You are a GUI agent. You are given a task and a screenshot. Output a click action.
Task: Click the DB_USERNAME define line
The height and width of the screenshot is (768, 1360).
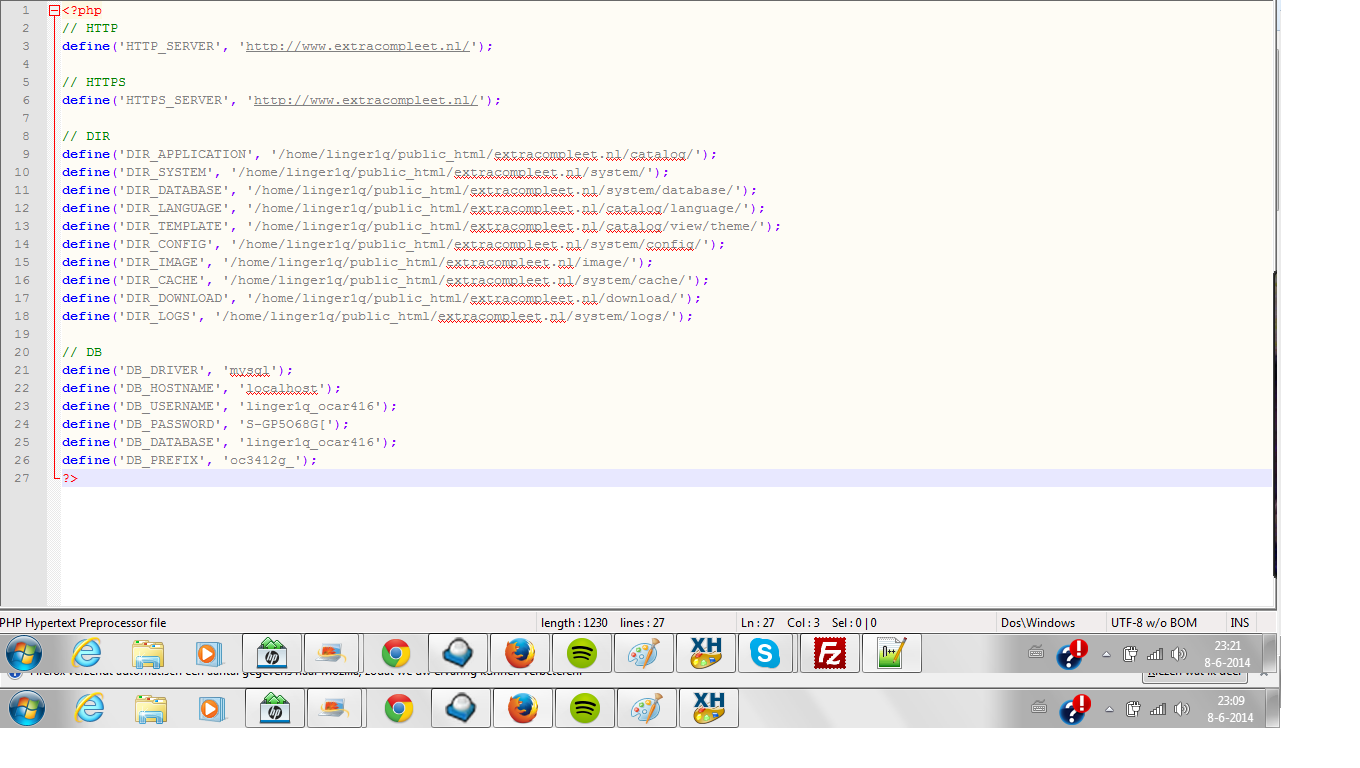click(230, 406)
